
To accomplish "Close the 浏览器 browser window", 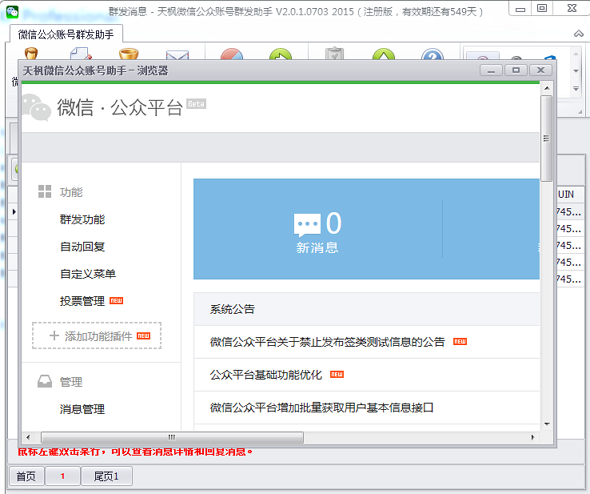I will [541, 70].
